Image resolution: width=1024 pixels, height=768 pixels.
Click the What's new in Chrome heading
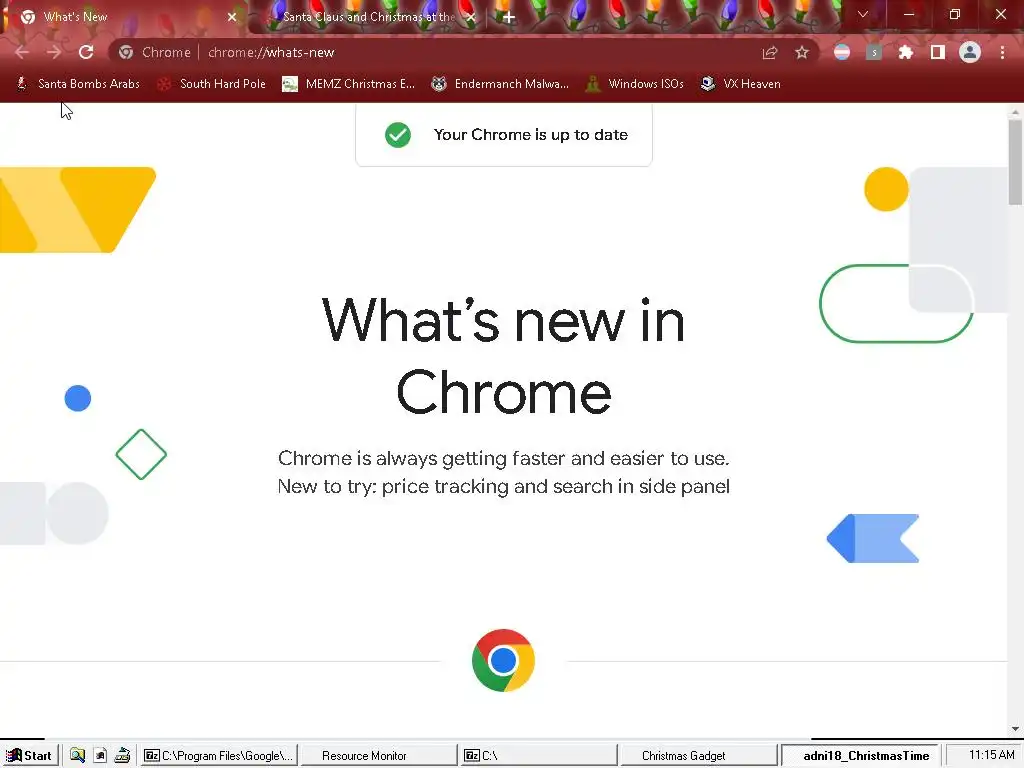click(x=504, y=356)
